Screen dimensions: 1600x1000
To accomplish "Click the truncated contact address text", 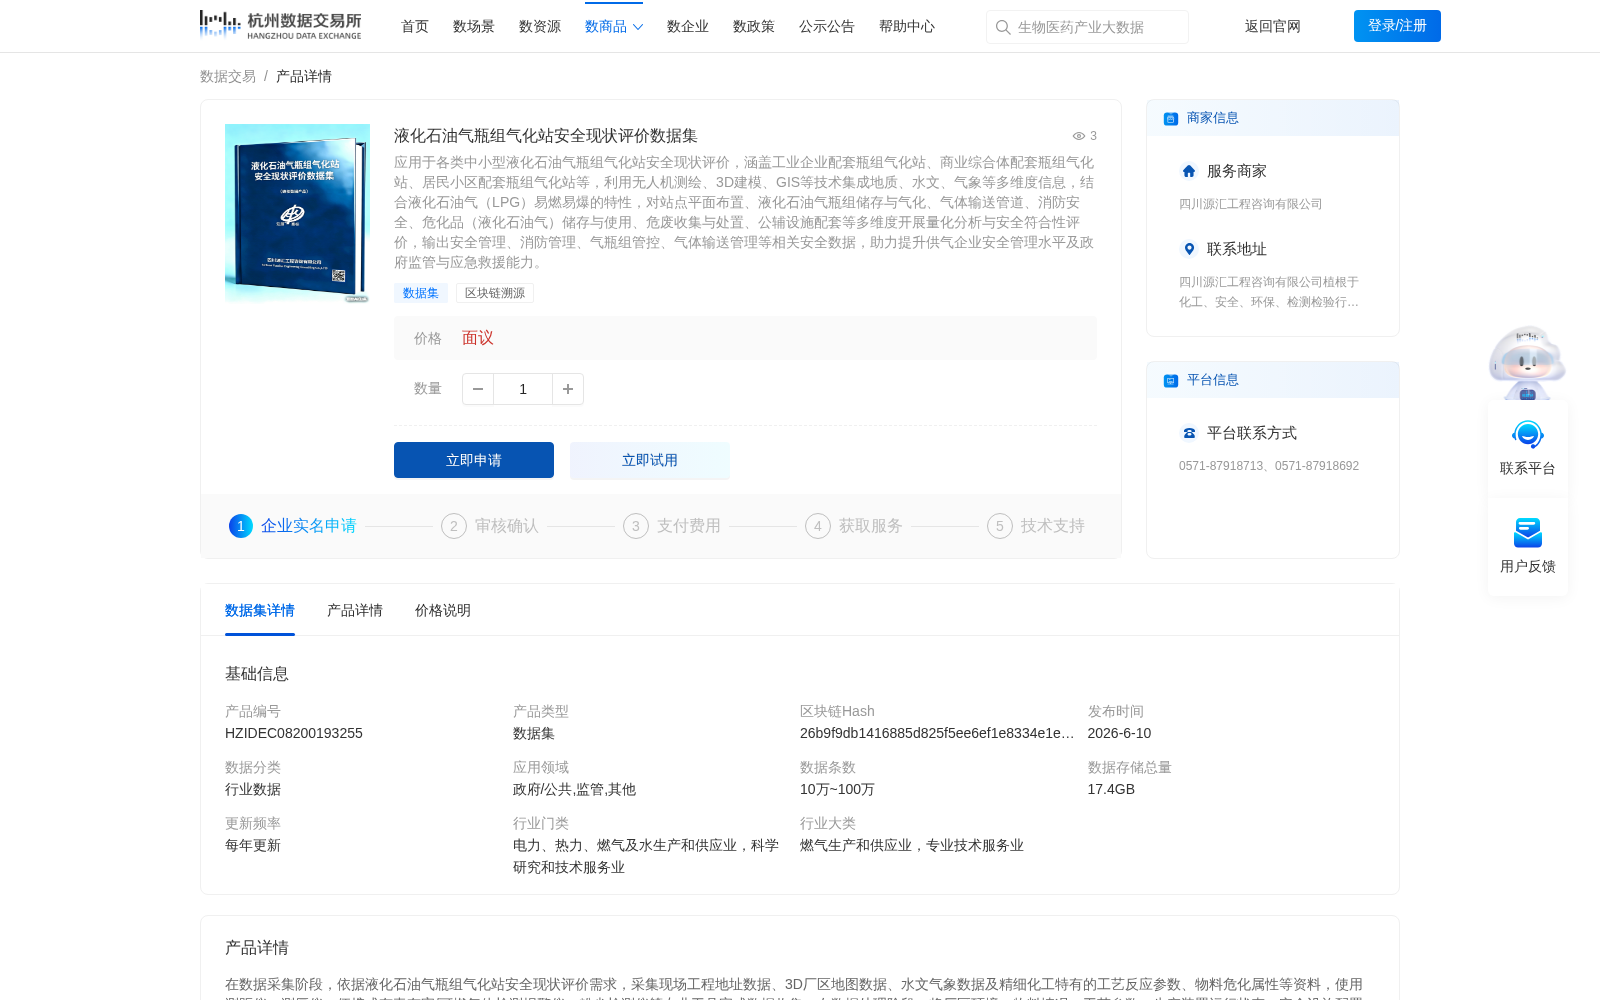I will 1269,292.
